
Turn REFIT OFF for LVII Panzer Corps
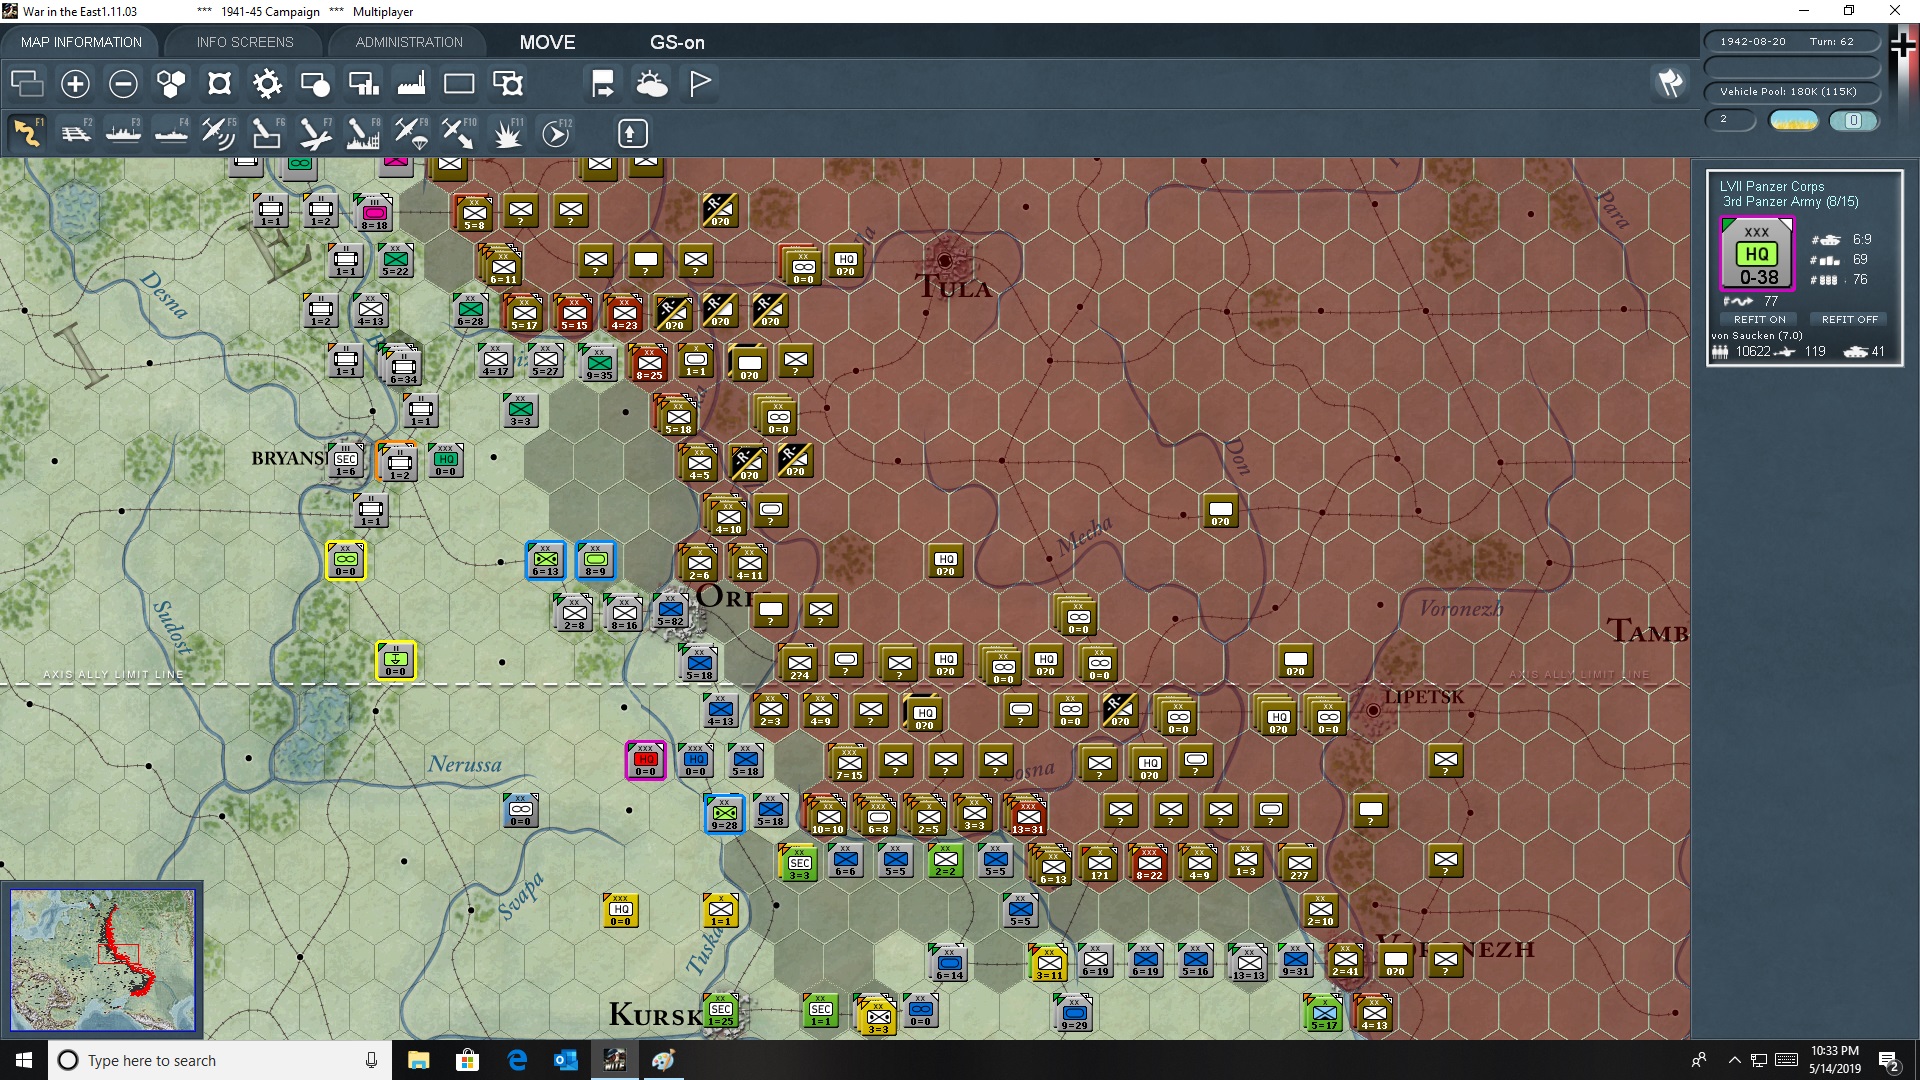tap(1849, 319)
